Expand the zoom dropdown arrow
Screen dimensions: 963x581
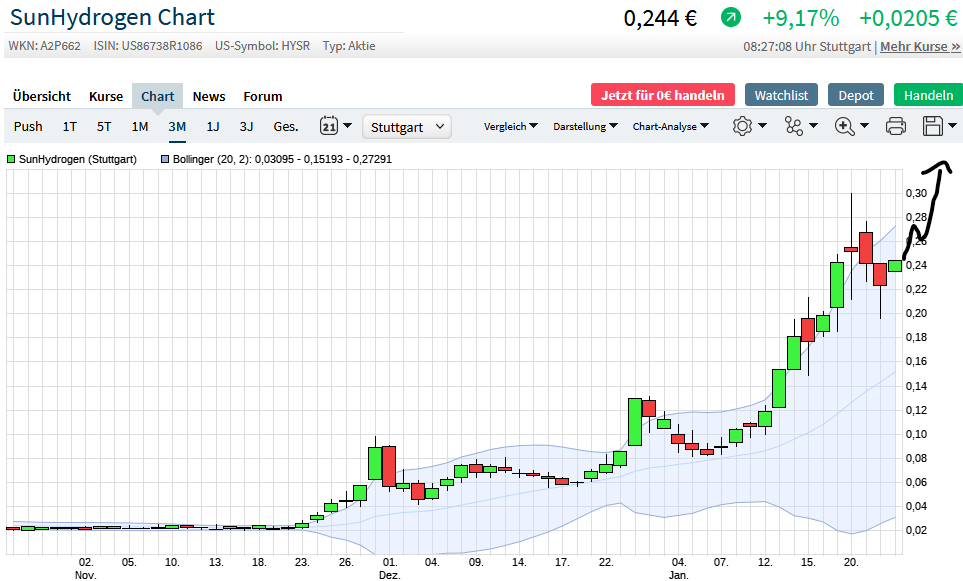(864, 126)
